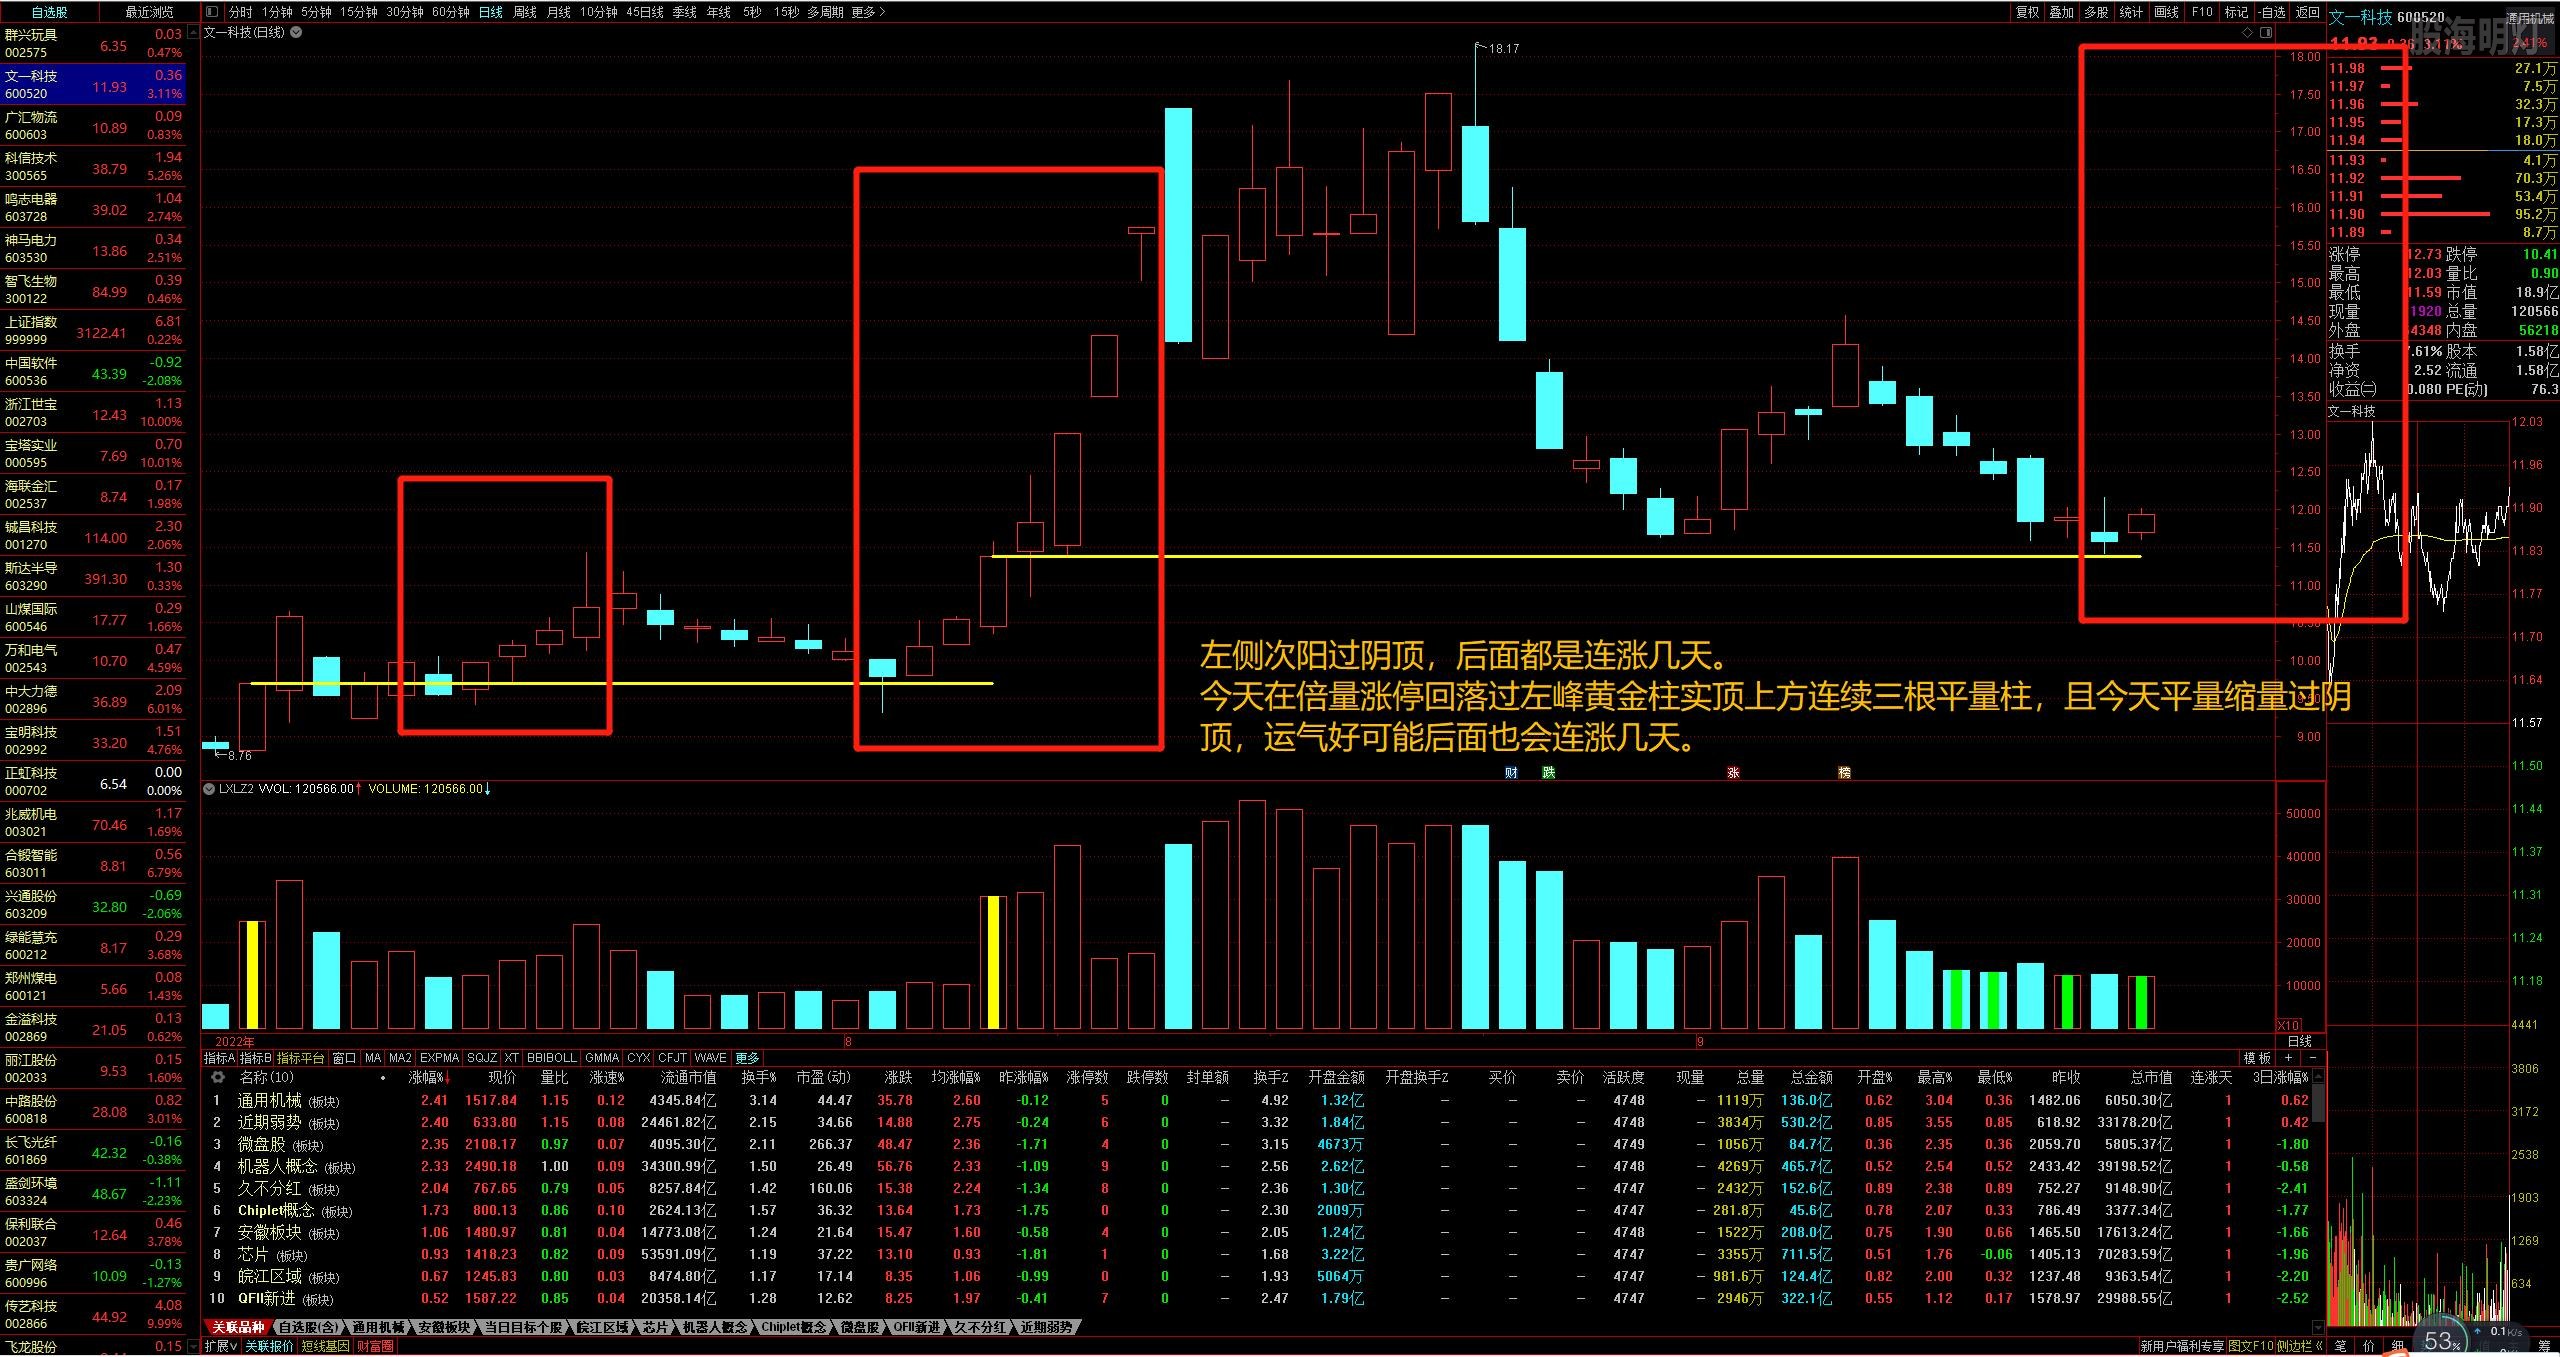Select the 月线 monthly period
The width and height of the screenshot is (2560, 1357).
point(559,12)
